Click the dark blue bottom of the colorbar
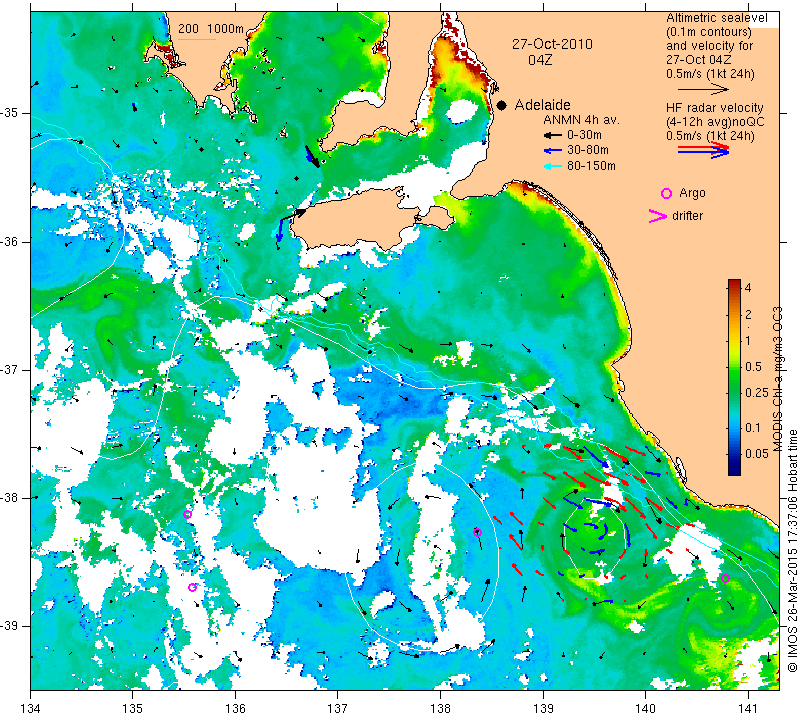800x720 pixels. click(x=734, y=470)
